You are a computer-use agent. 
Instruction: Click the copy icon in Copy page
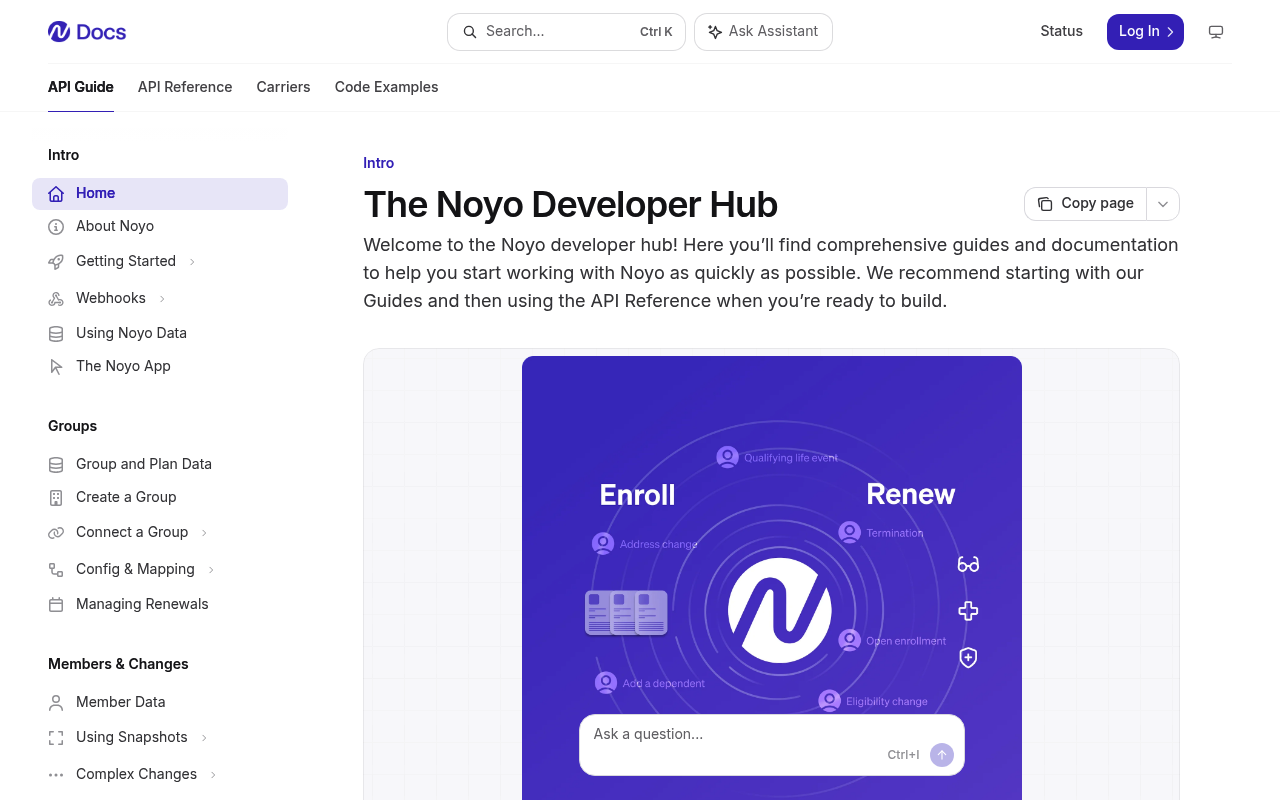coord(1045,204)
